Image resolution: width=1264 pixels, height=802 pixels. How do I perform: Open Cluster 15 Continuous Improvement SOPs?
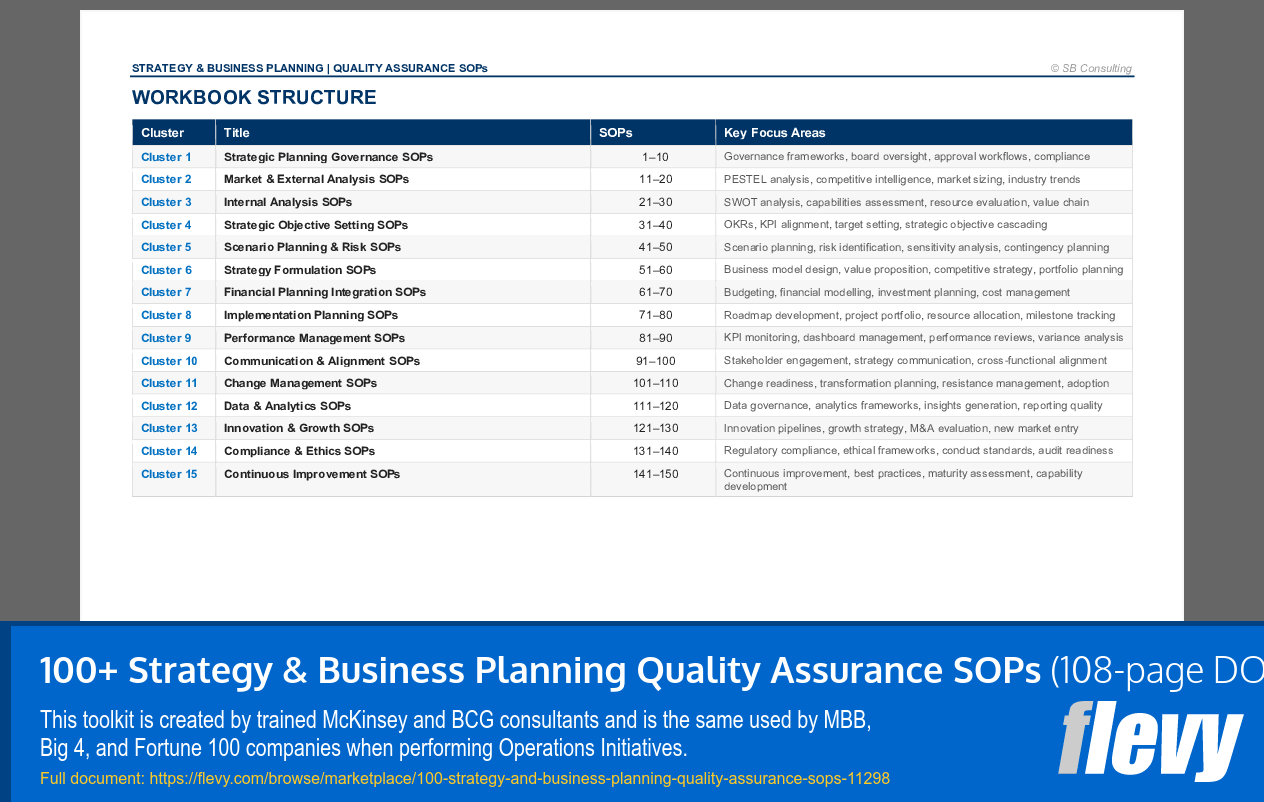coord(168,473)
